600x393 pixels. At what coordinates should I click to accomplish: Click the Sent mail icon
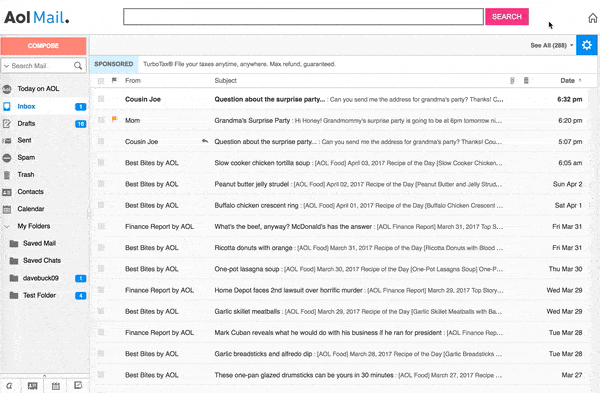point(7,140)
